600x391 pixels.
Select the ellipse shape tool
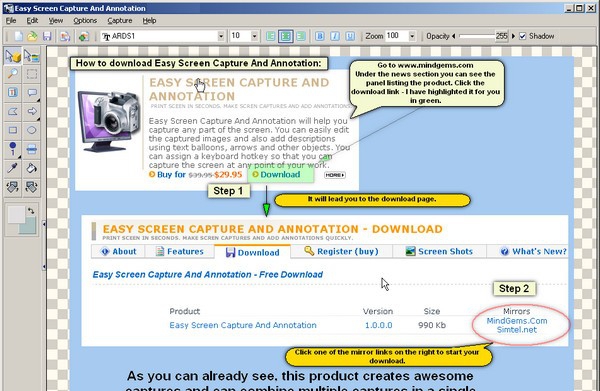[x=31, y=130]
